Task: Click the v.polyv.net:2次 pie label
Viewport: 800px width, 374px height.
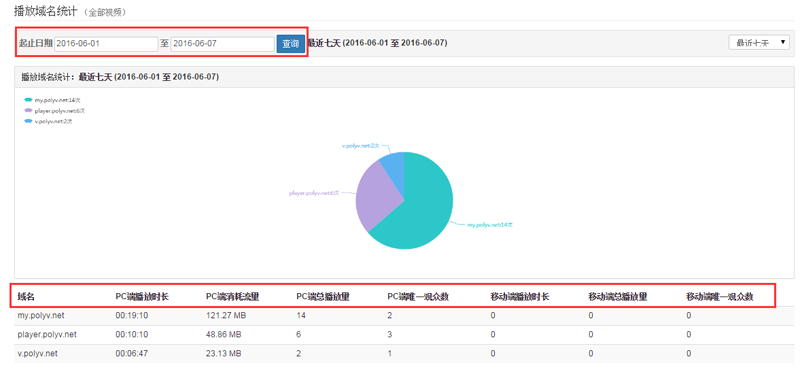Action: 361,146
